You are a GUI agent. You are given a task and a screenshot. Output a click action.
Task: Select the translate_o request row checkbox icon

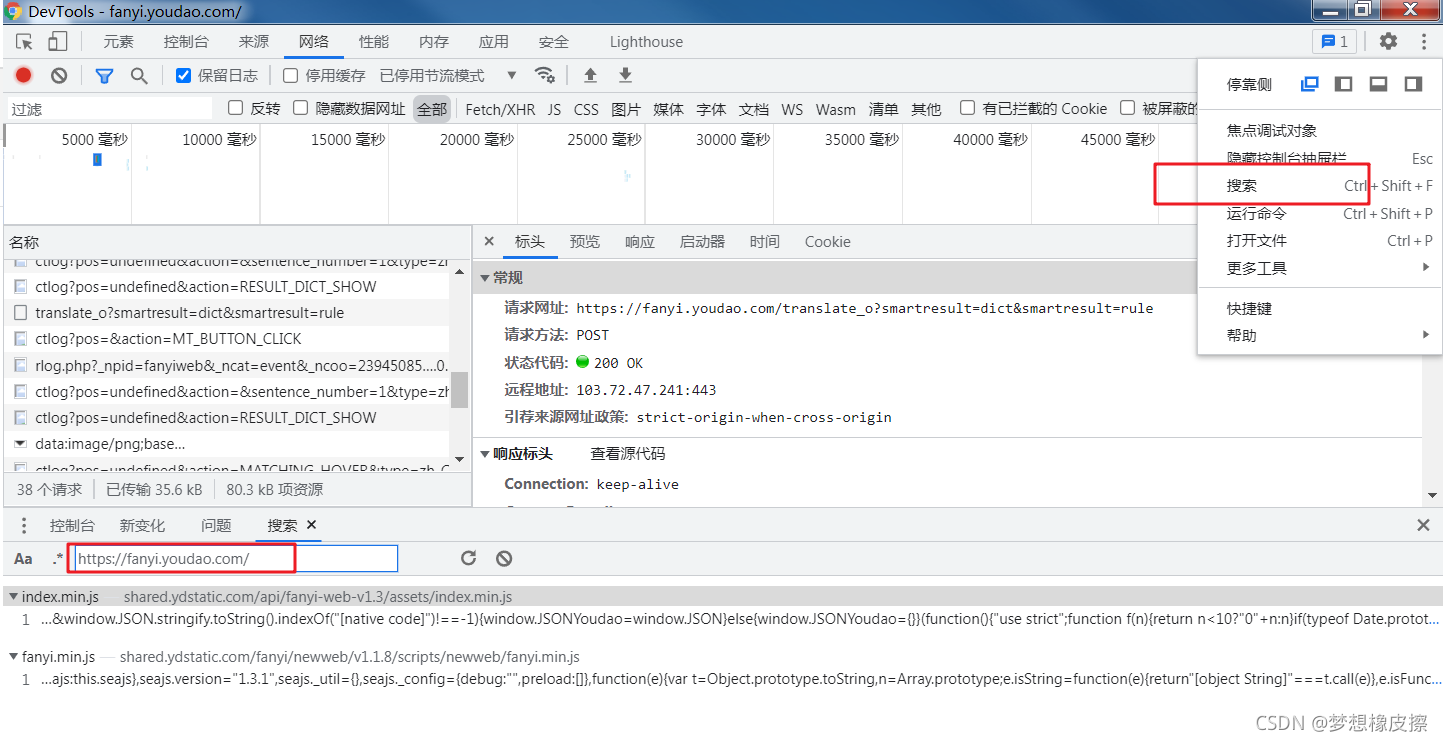coord(20,313)
